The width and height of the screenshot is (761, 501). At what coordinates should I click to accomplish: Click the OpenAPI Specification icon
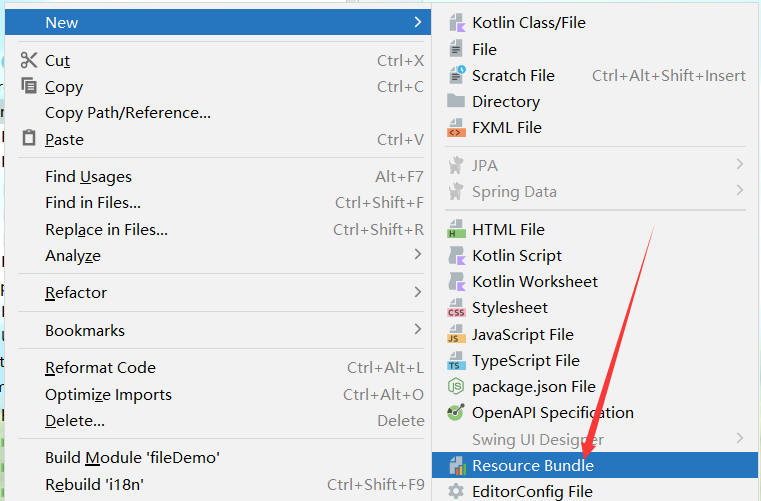coord(456,413)
